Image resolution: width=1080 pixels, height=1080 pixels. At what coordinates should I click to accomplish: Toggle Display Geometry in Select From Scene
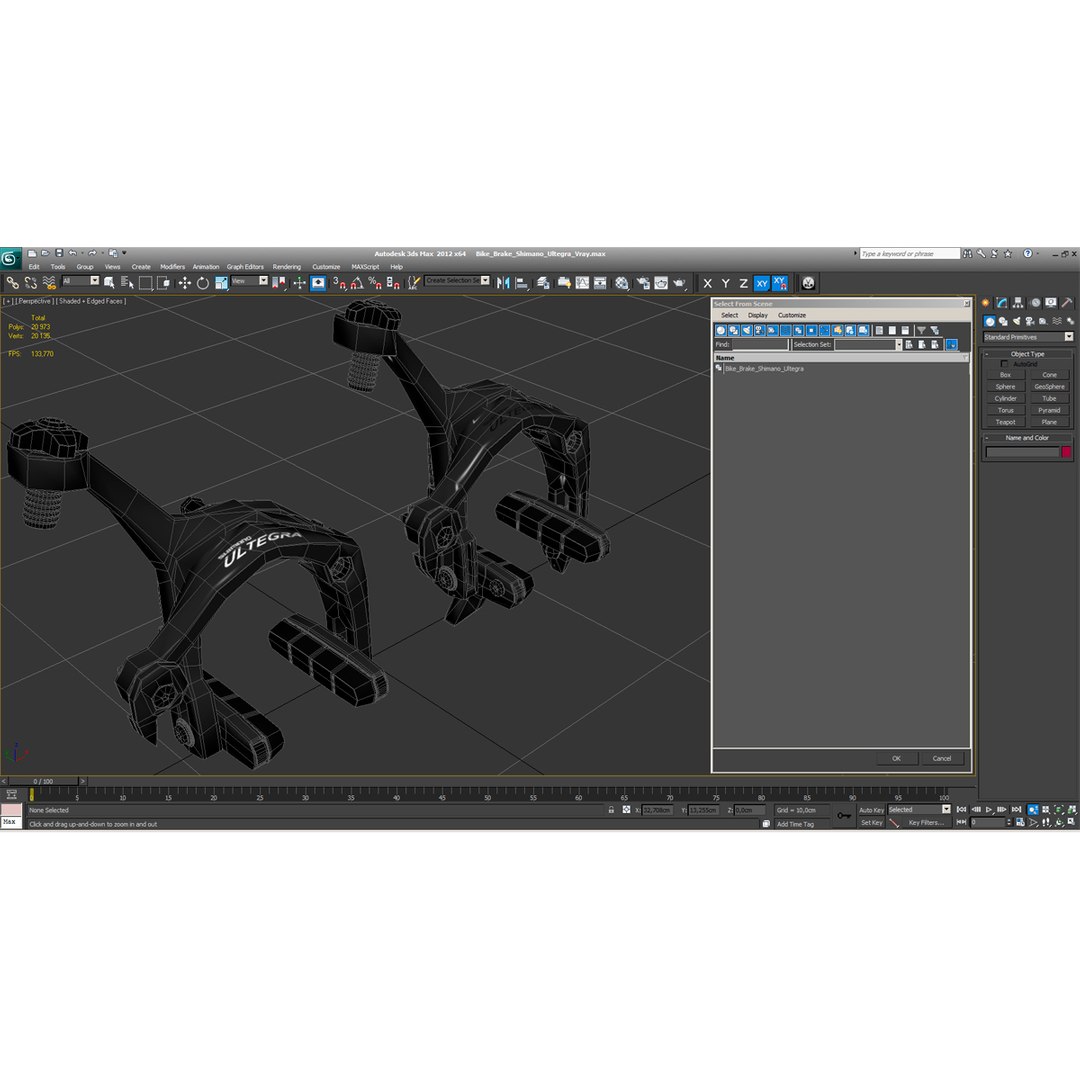tap(721, 331)
